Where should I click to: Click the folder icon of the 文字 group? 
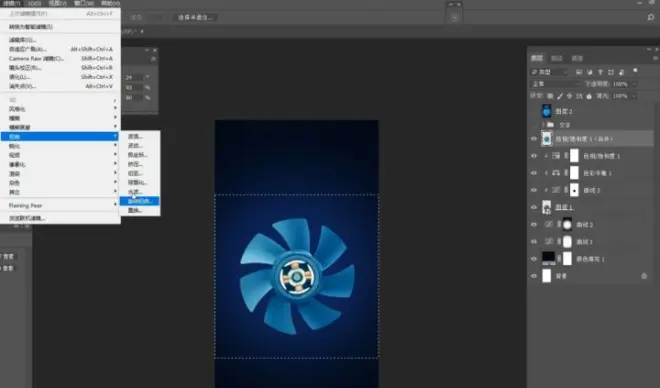click(550, 125)
